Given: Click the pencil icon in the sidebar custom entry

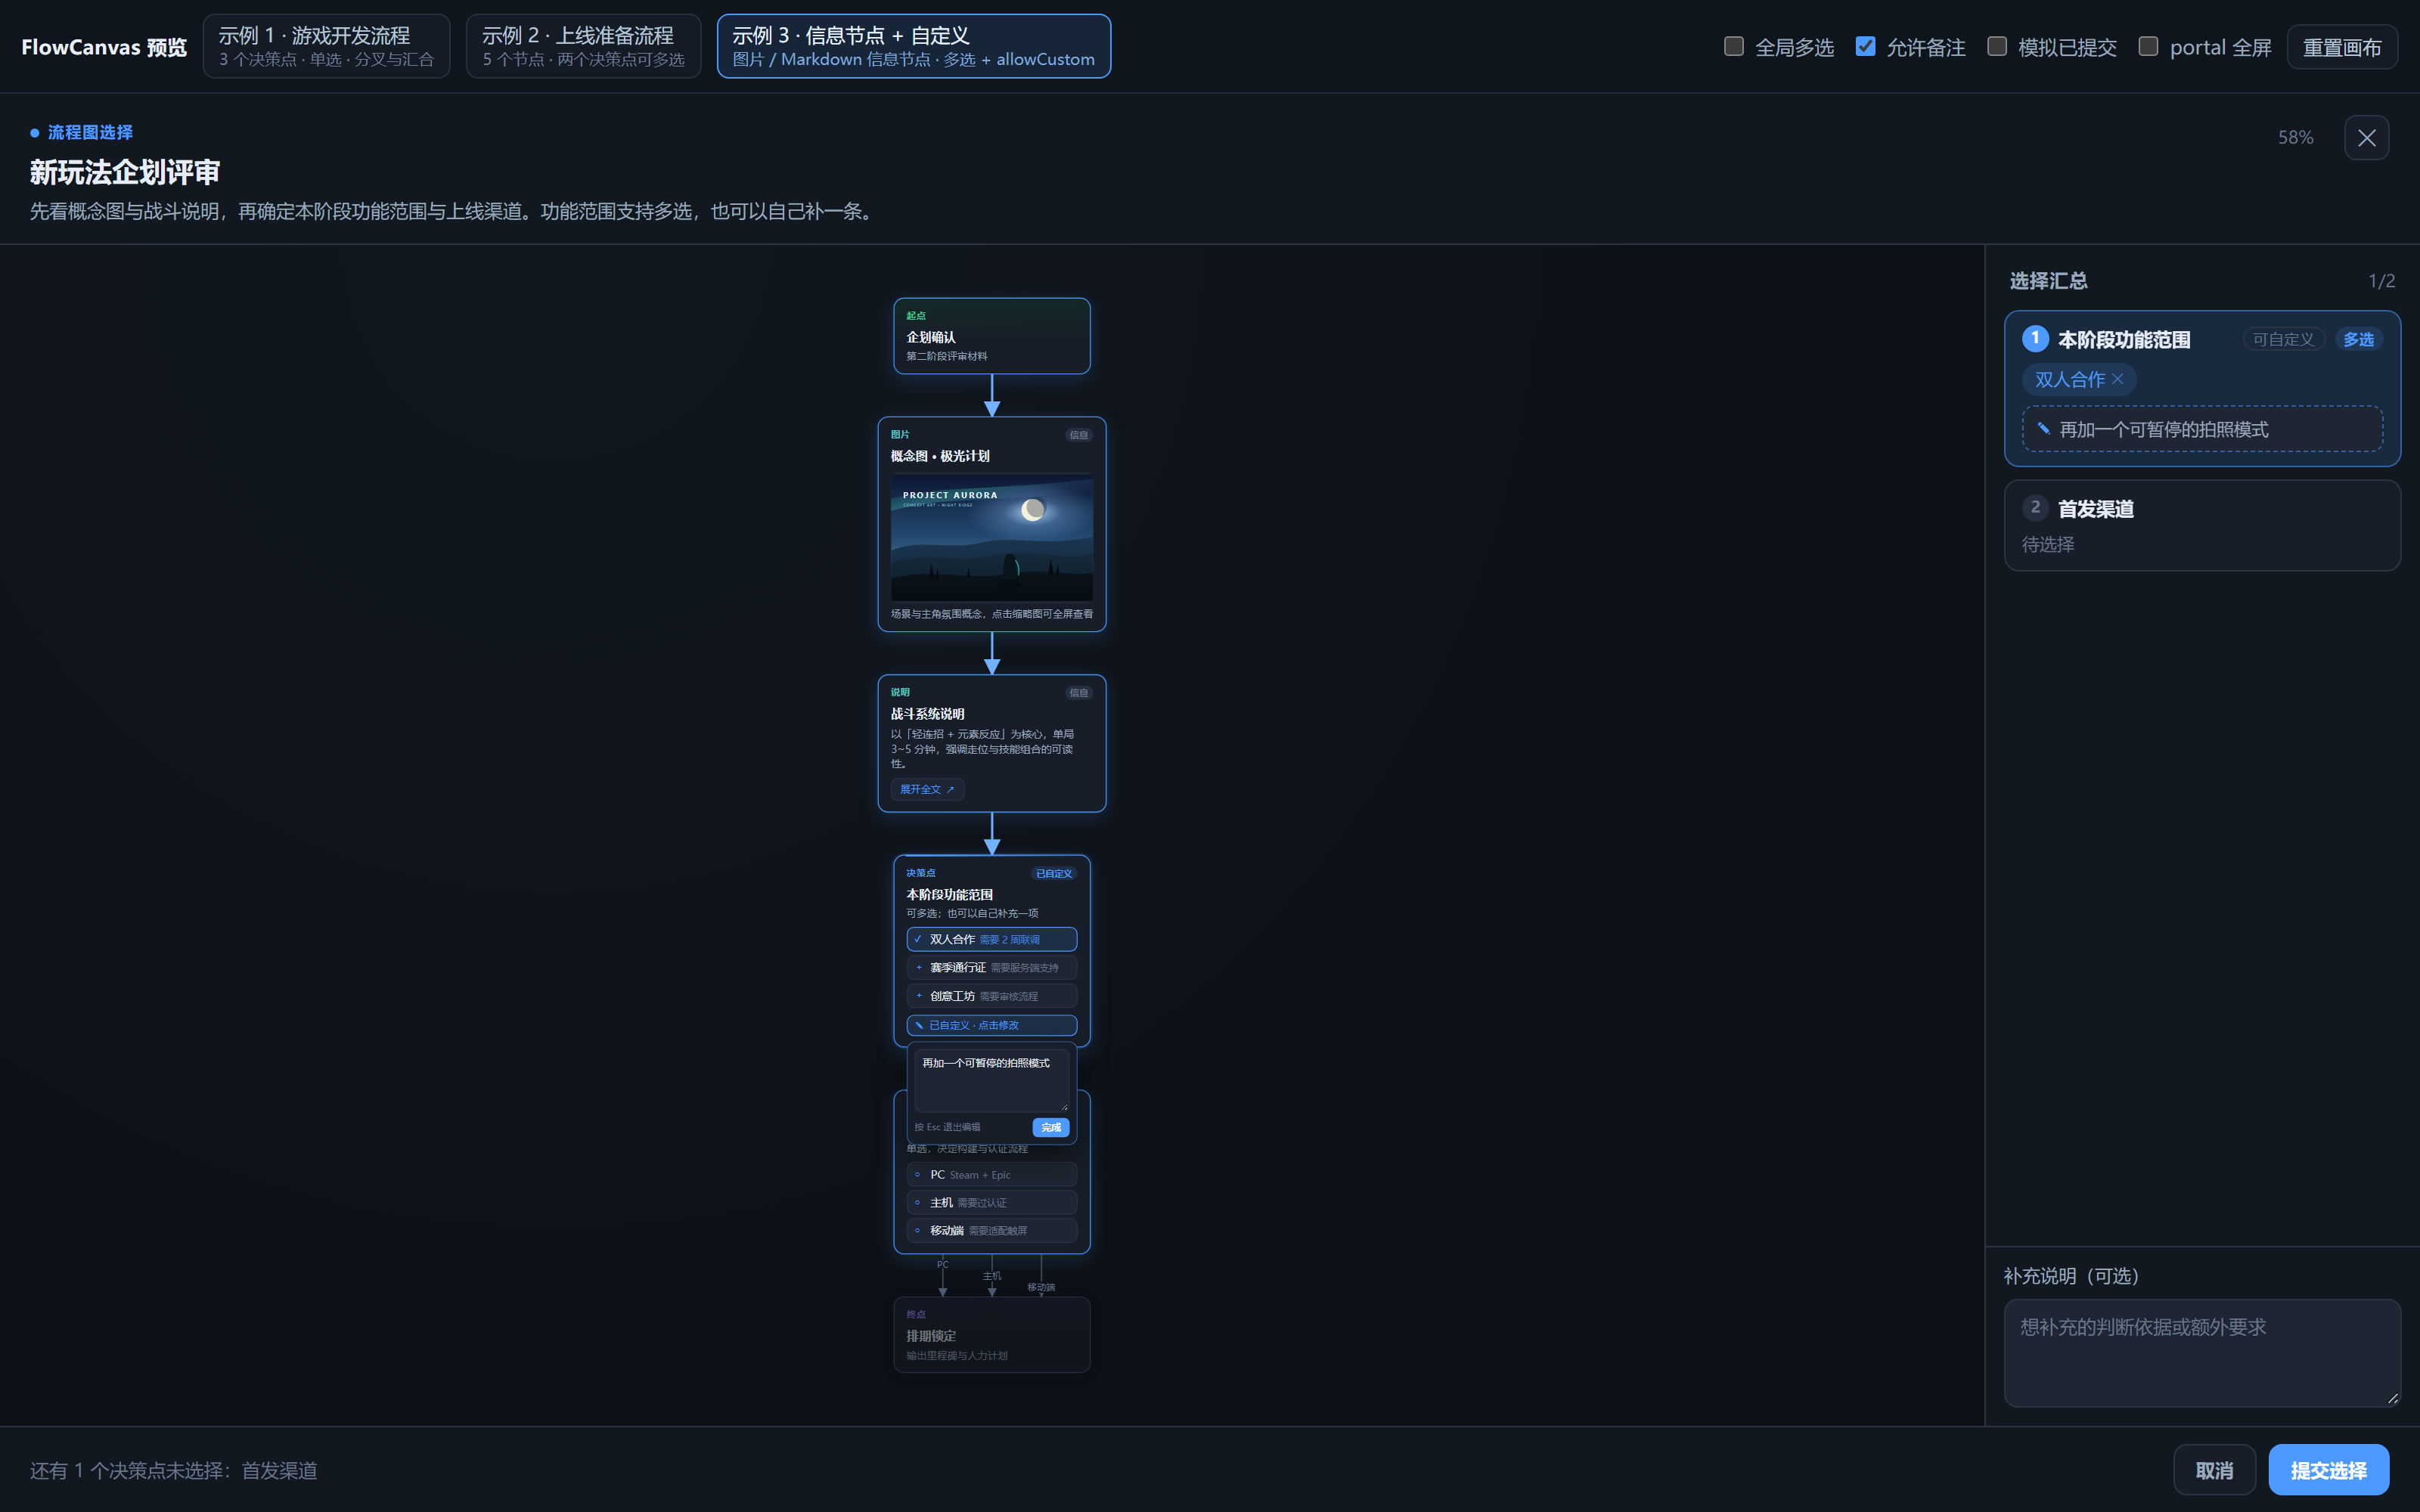Looking at the screenshot, I should point(2043,429).
